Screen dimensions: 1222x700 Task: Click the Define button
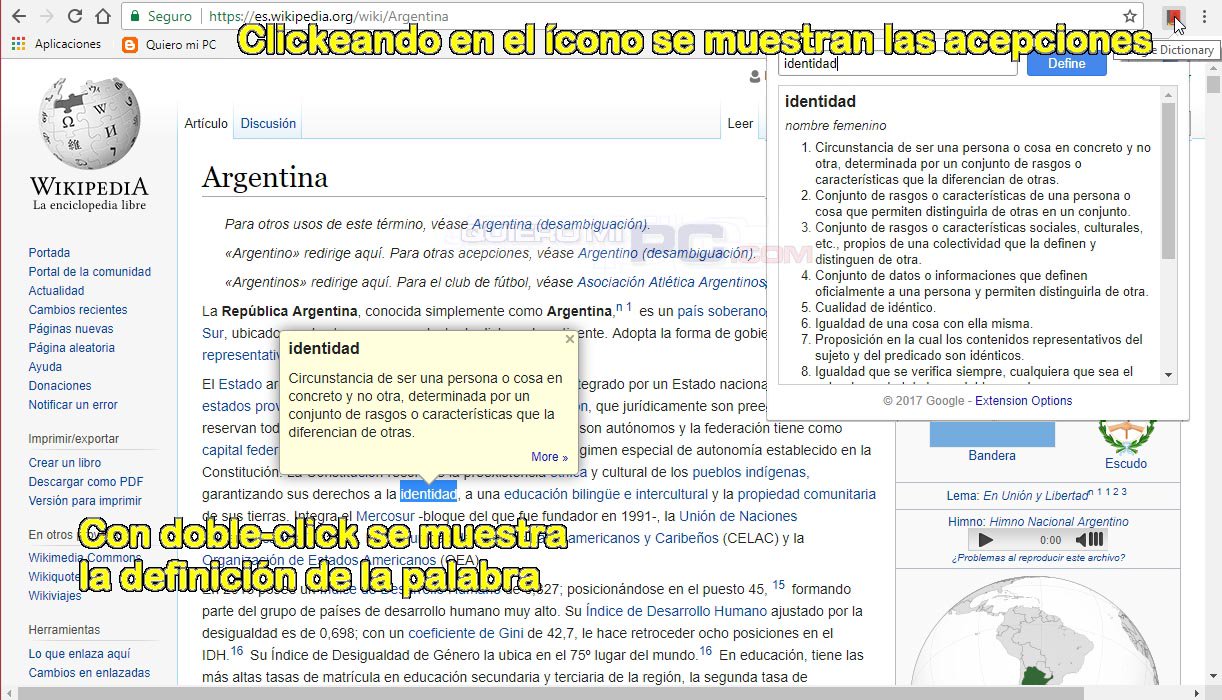pos(1067,63)
